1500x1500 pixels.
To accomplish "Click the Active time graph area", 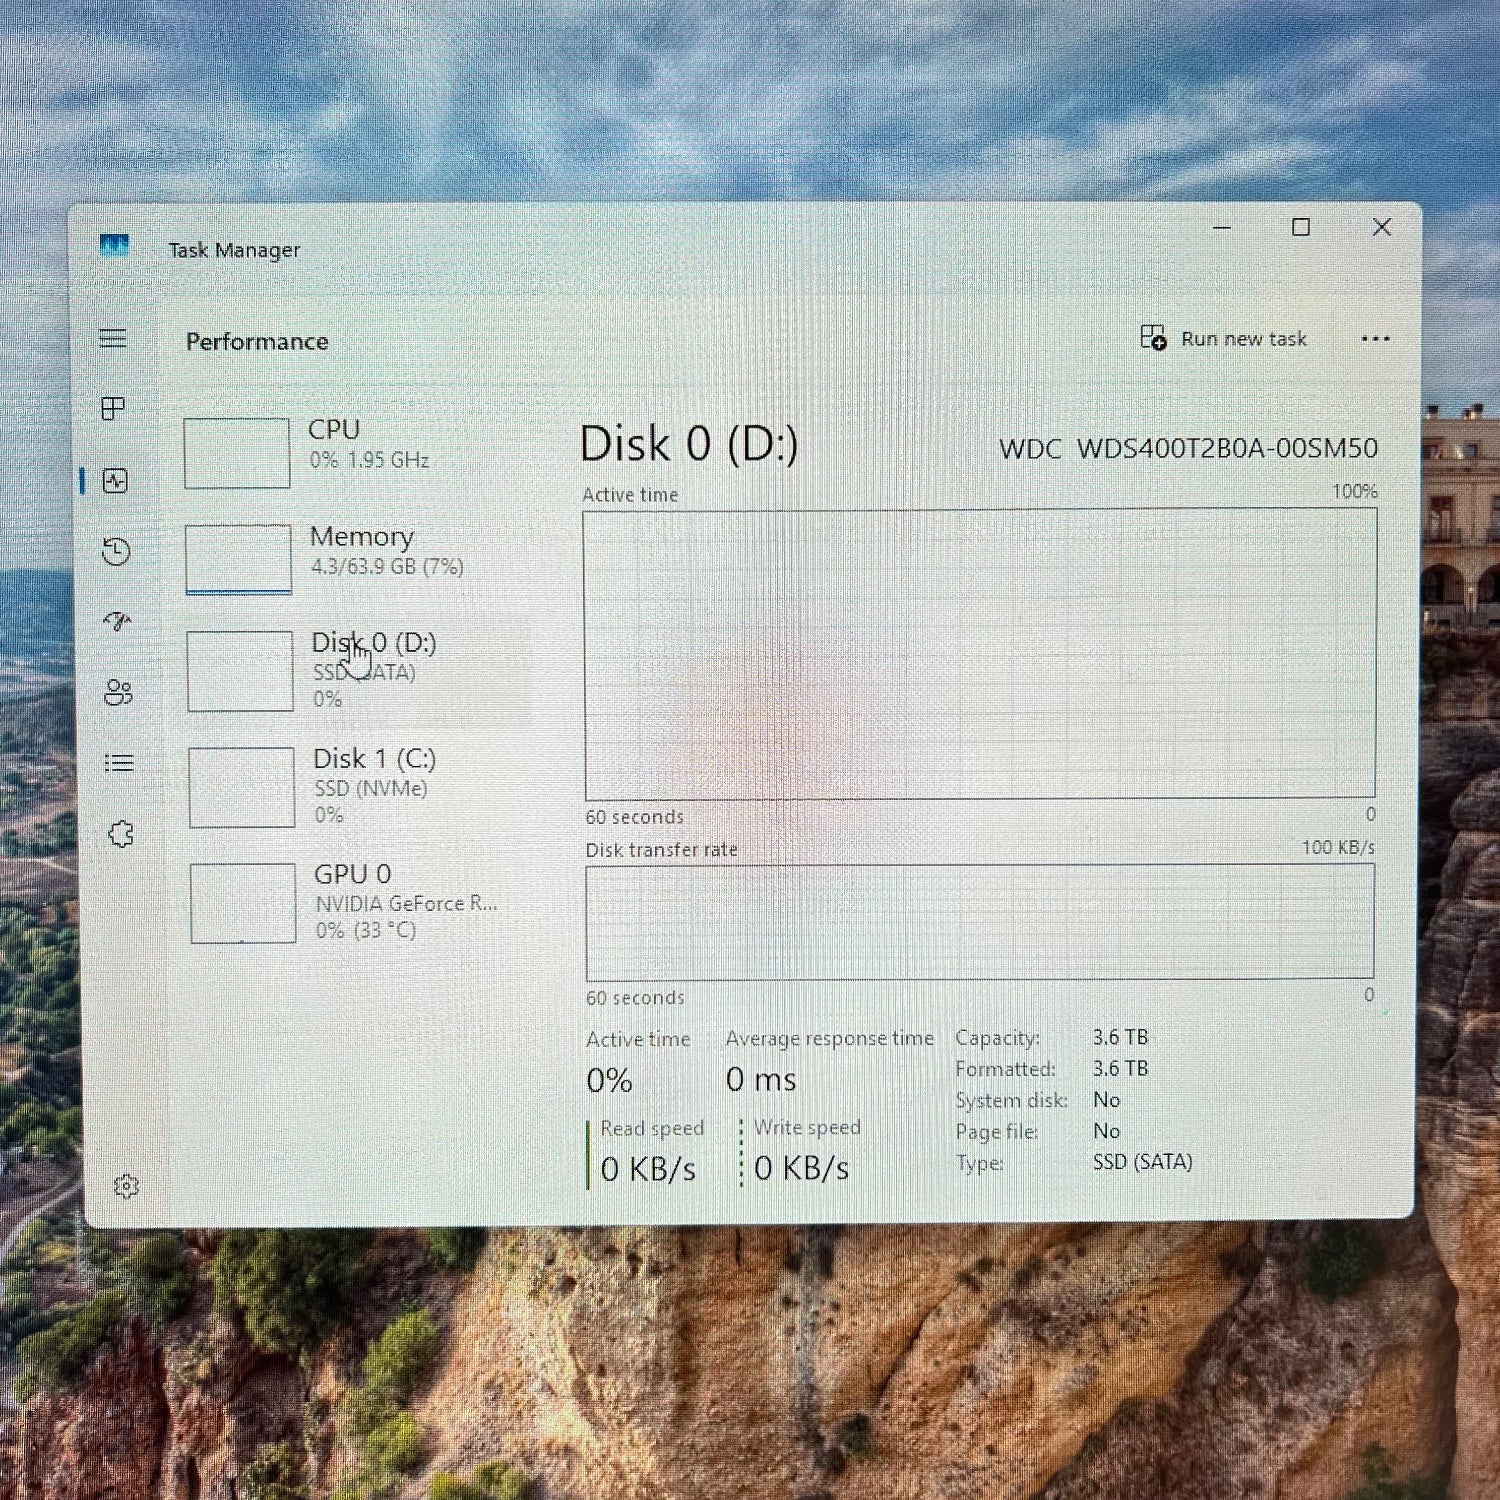I will [x=980, y=653].
